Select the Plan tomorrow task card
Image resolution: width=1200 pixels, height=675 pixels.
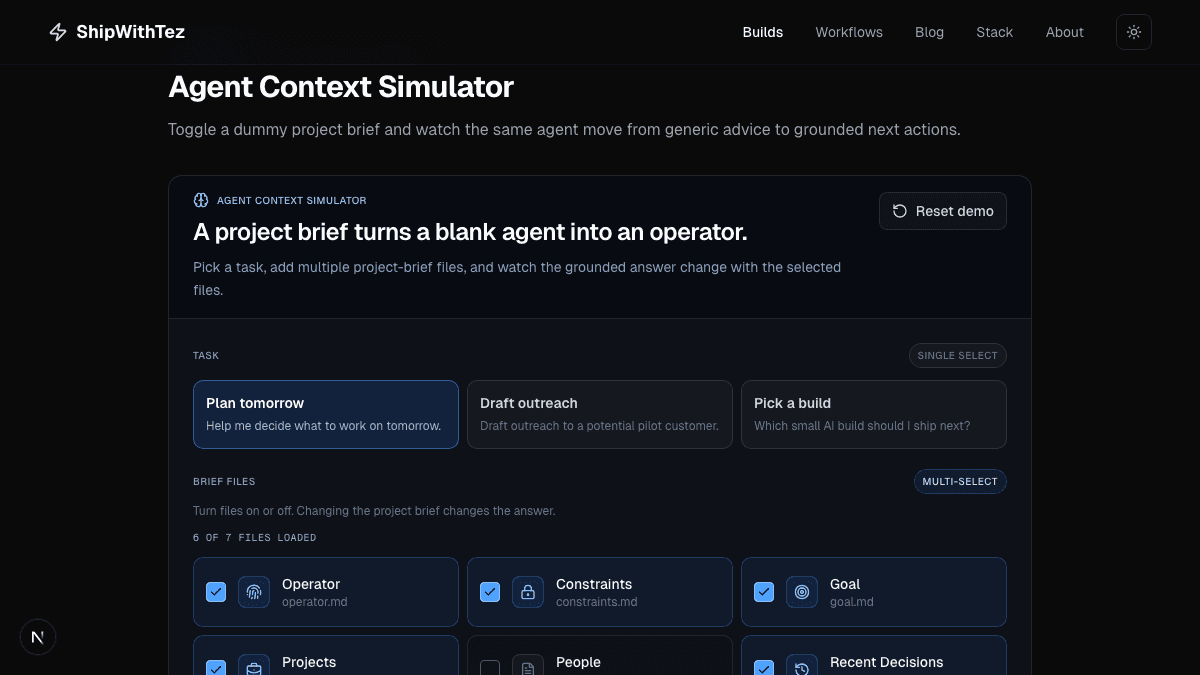point(326,414)
